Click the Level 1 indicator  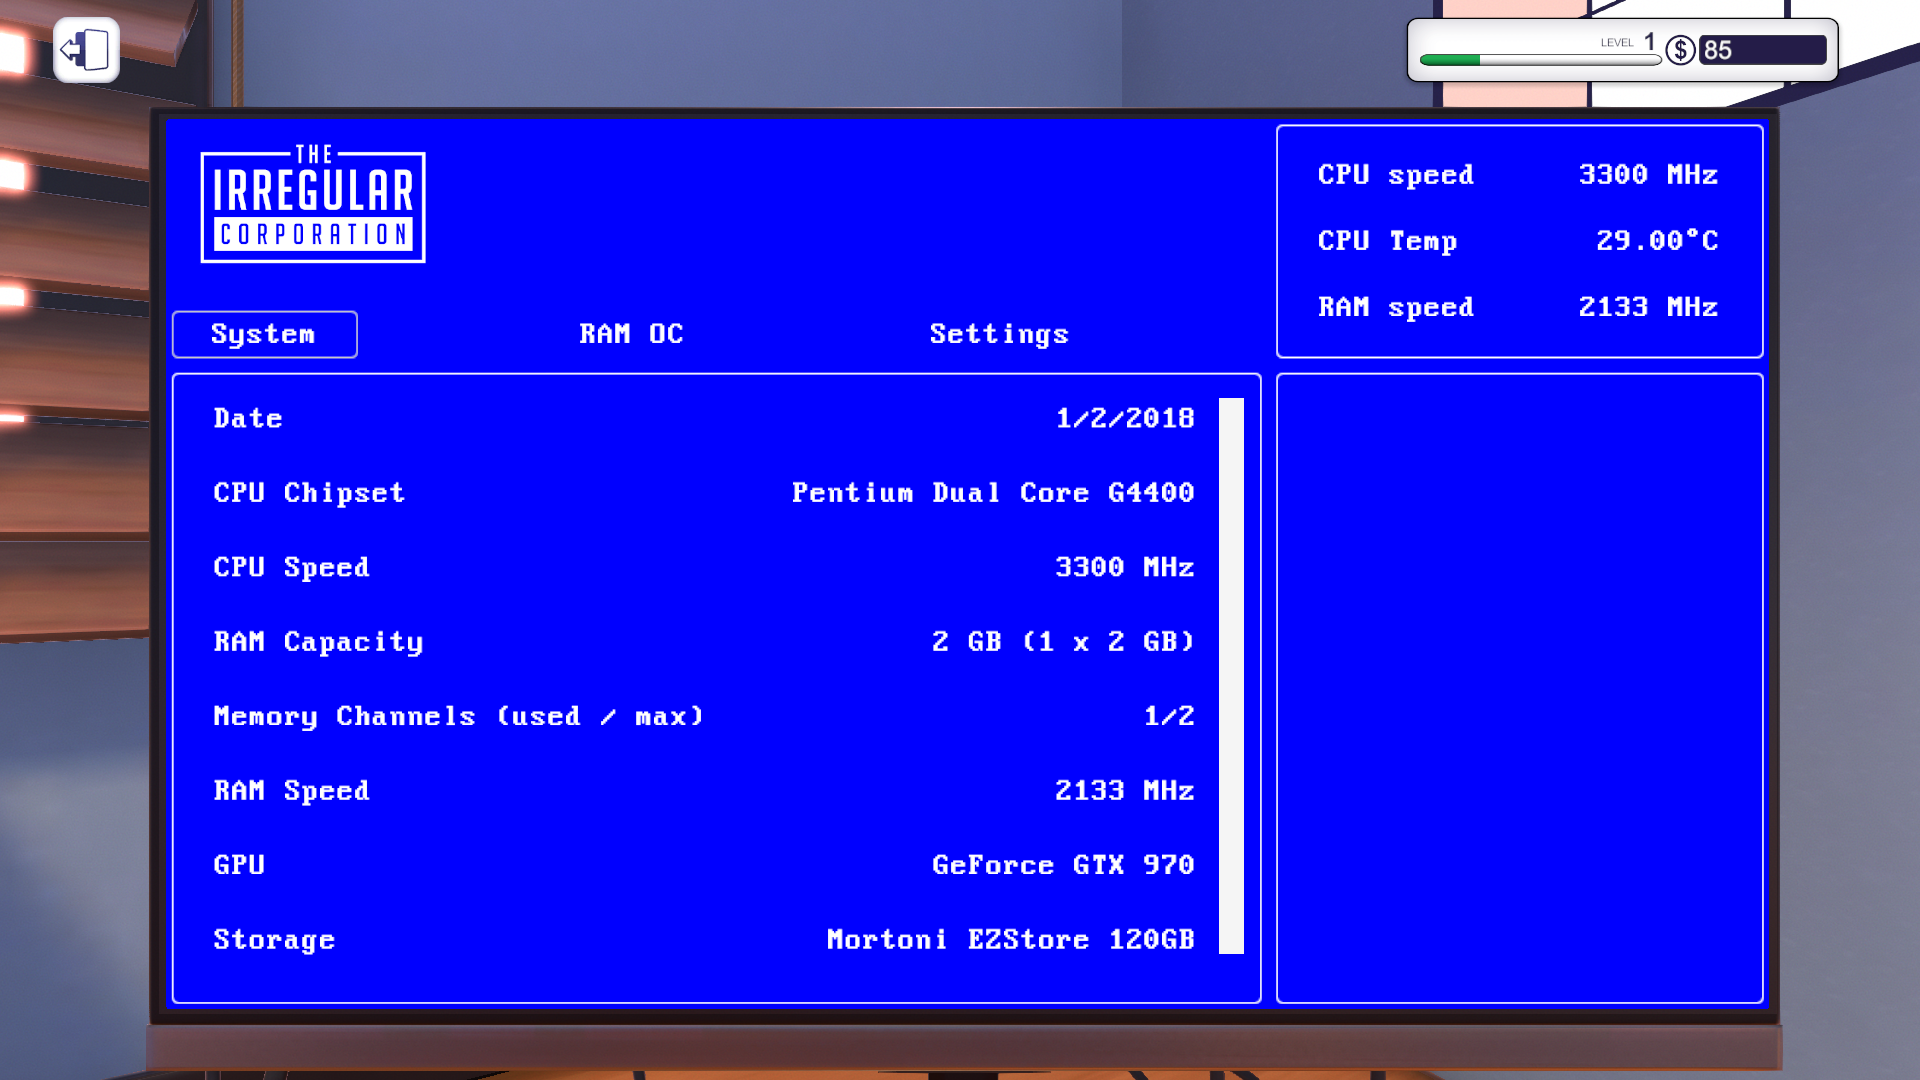pyautogui.click(x=1628, y=42)
